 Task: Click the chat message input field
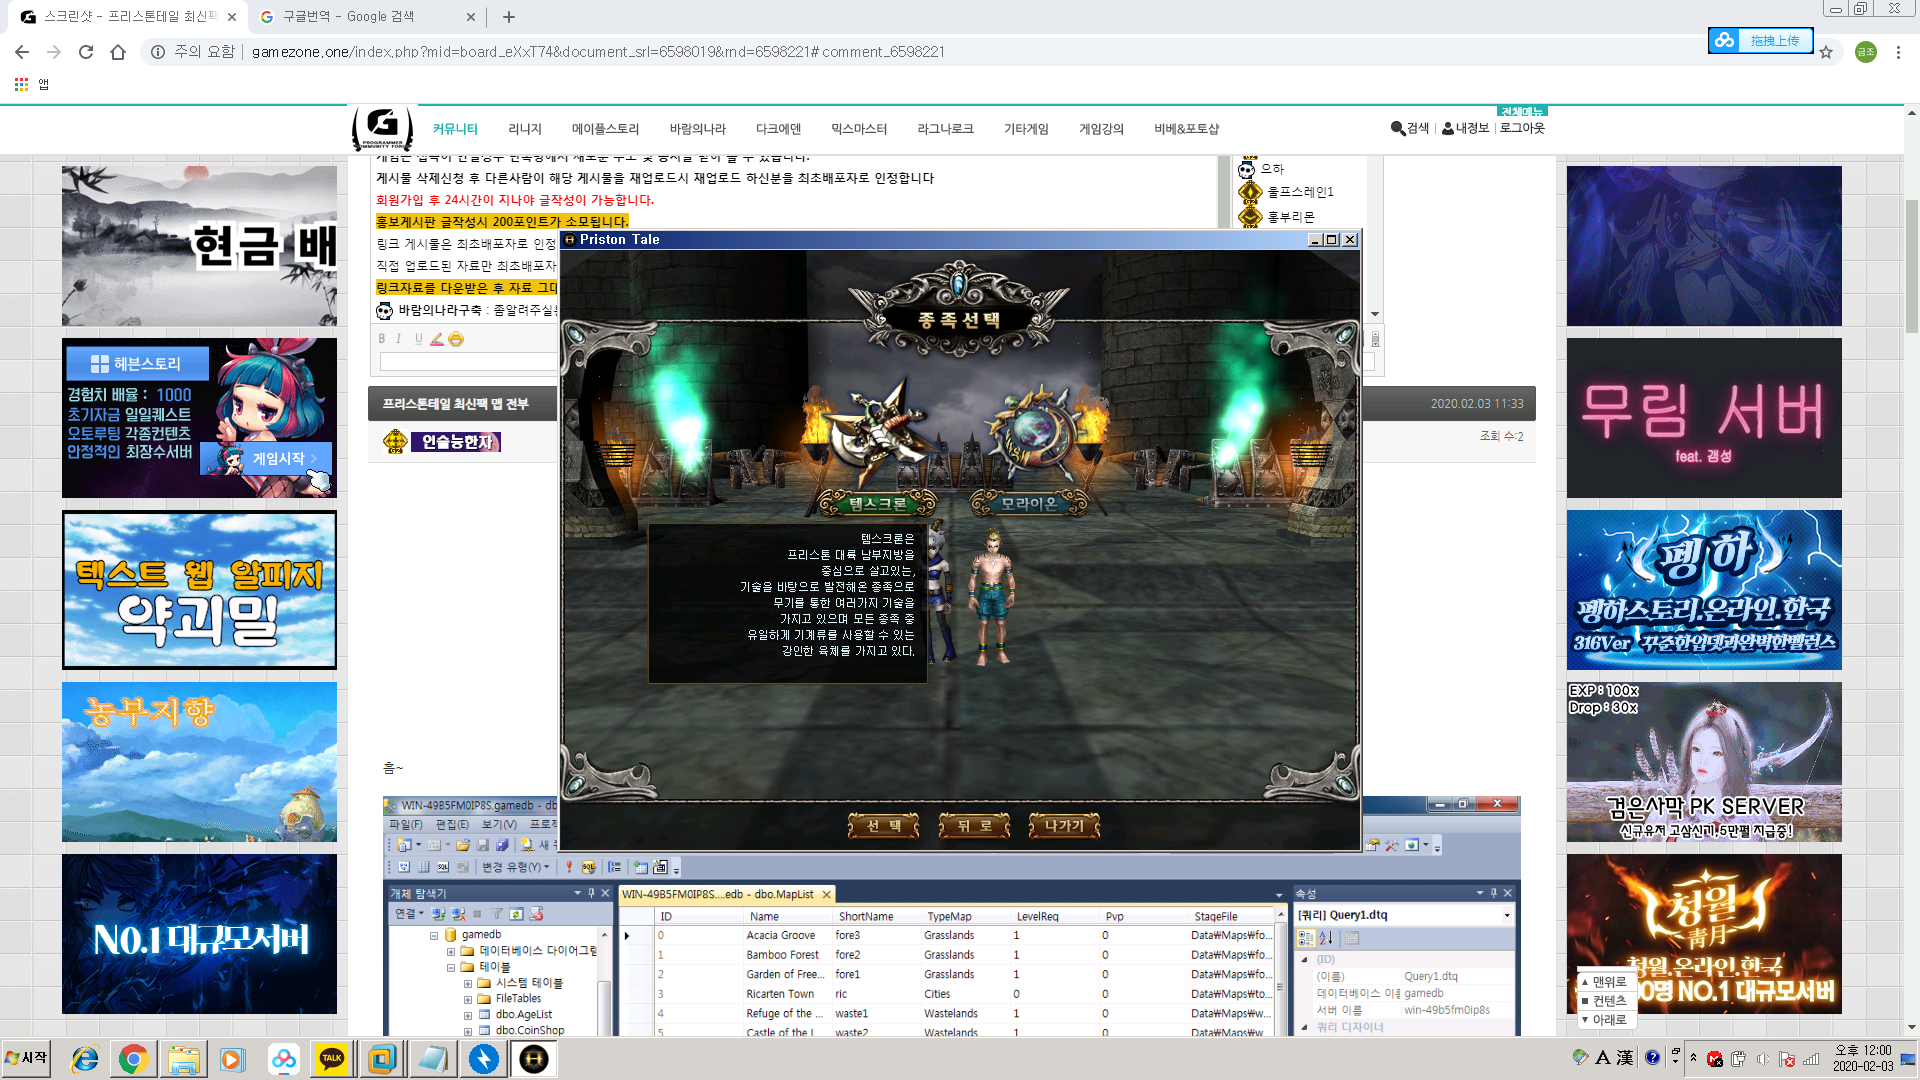[468, 361]
